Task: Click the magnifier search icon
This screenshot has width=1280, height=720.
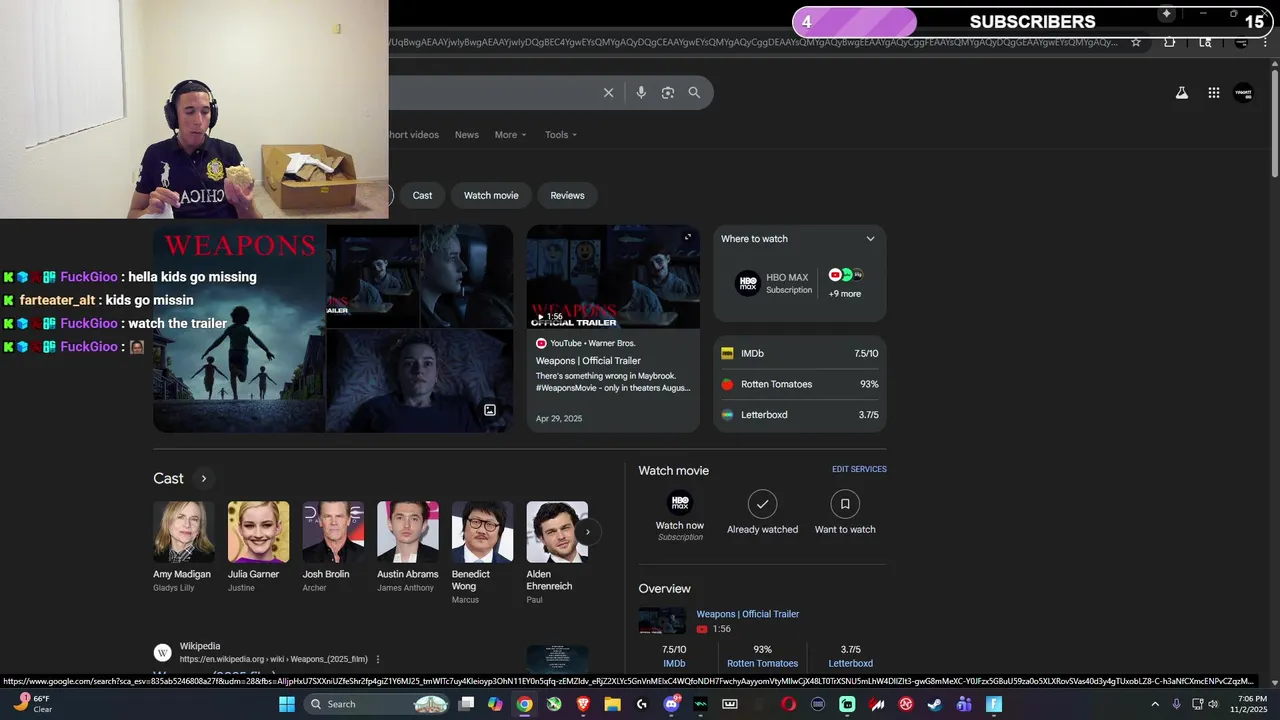Action: pos(694,92)
